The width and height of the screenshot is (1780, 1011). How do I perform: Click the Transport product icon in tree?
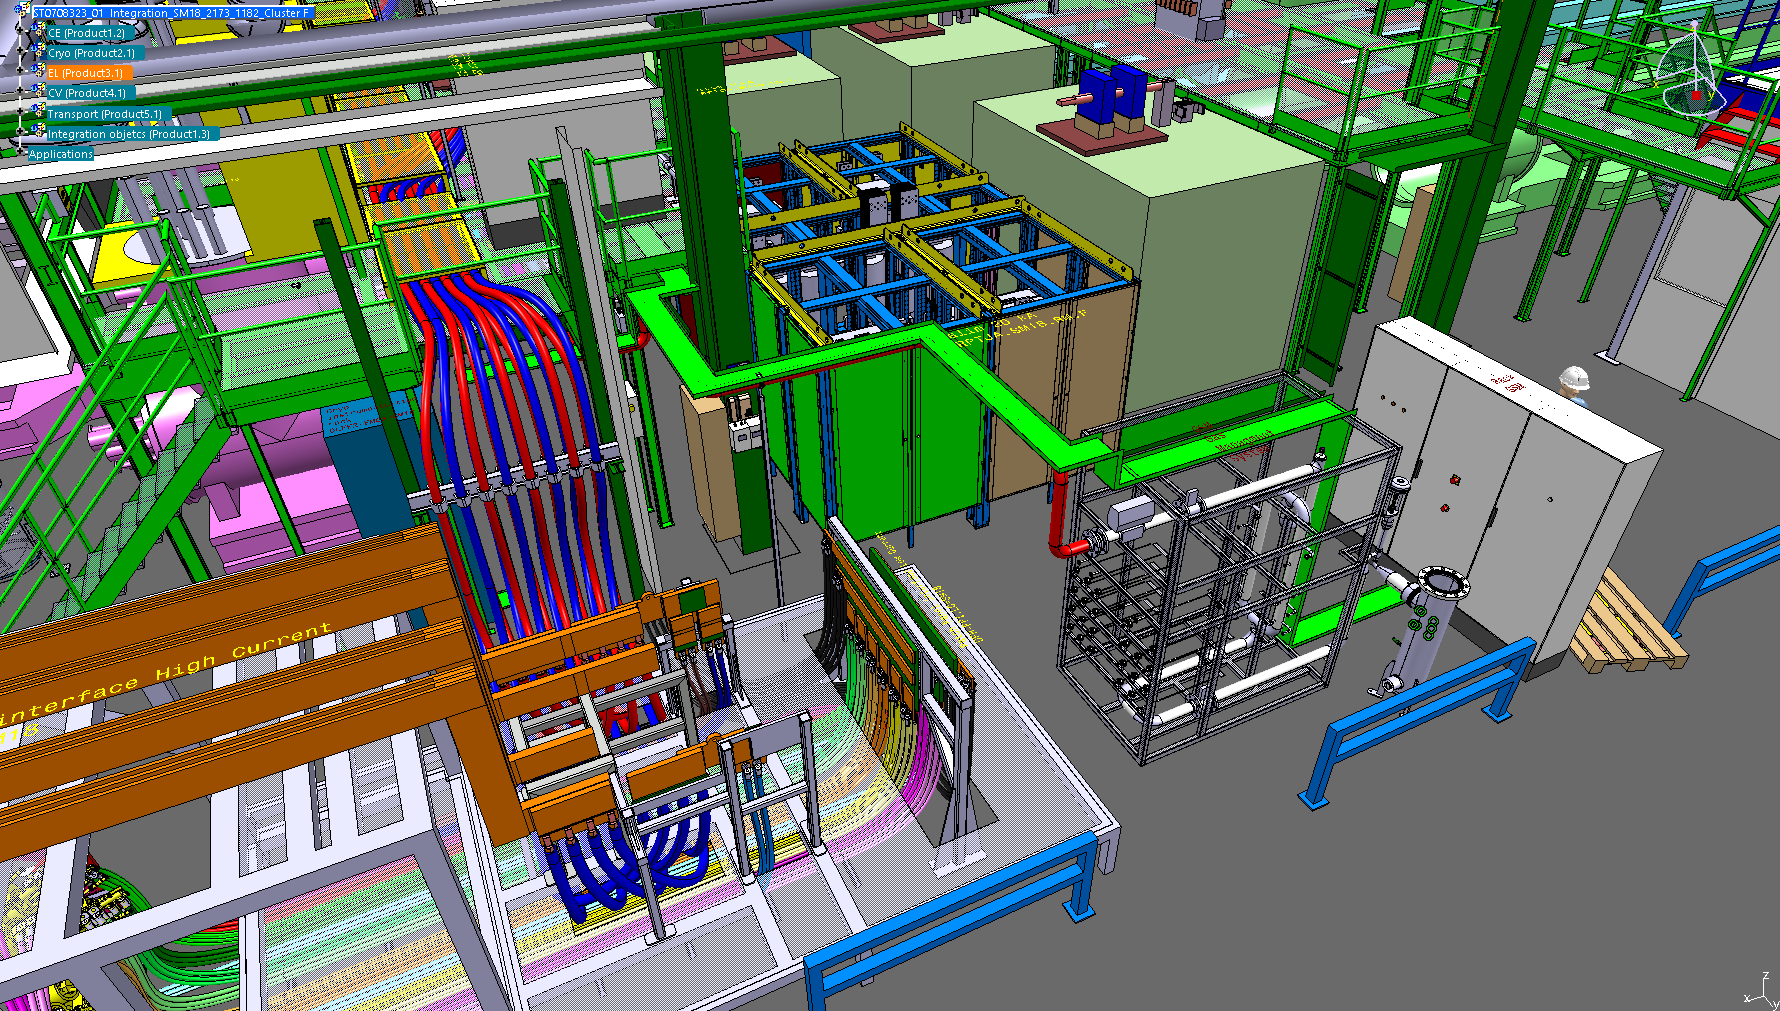[x=39, y=113]
